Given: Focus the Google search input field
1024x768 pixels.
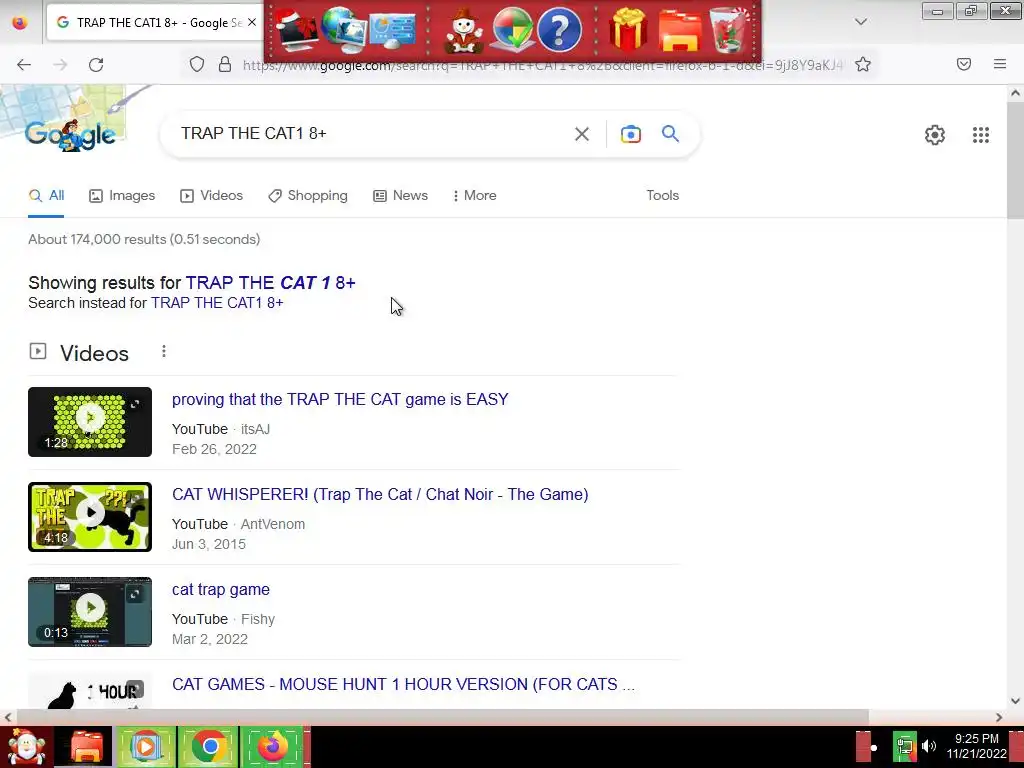Looking at the screenshot, I should tap(372, 133).
